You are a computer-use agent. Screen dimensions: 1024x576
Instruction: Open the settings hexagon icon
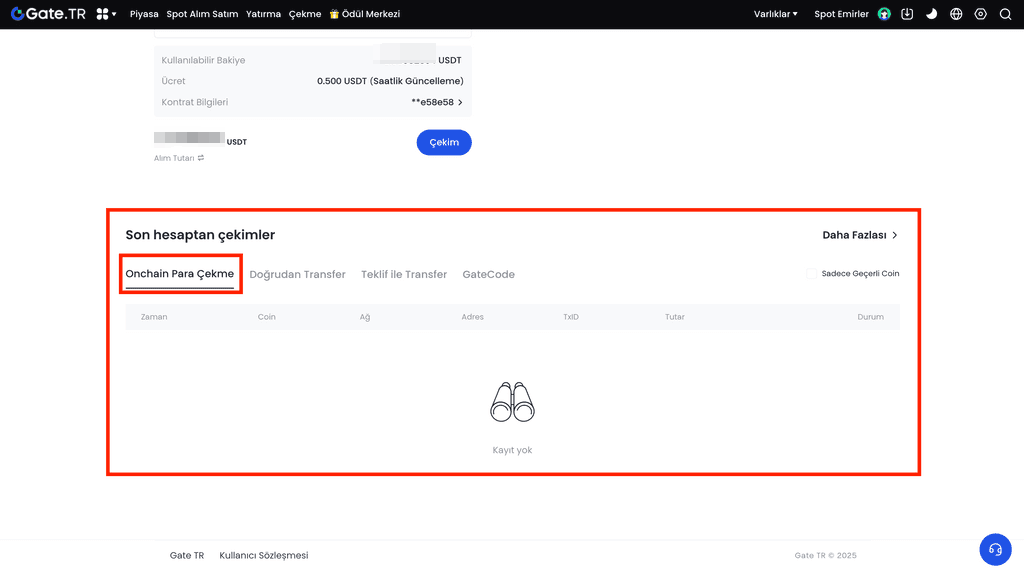pyautogui.click(x=980, y=14)
